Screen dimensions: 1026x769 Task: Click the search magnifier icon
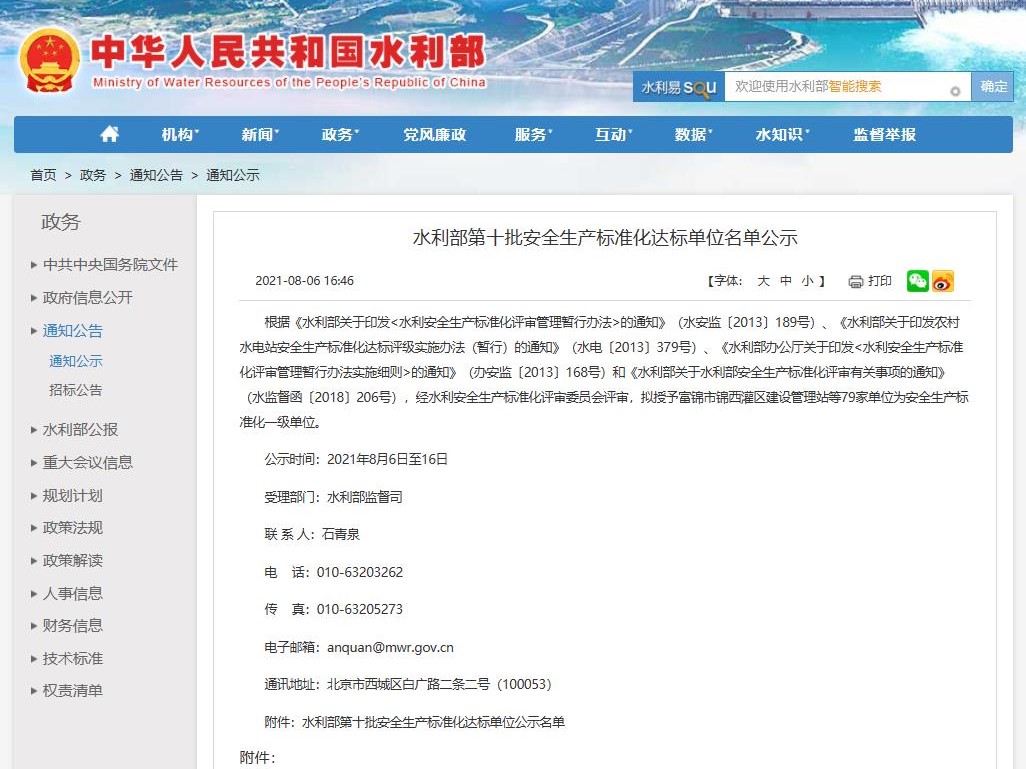(955, 90)
